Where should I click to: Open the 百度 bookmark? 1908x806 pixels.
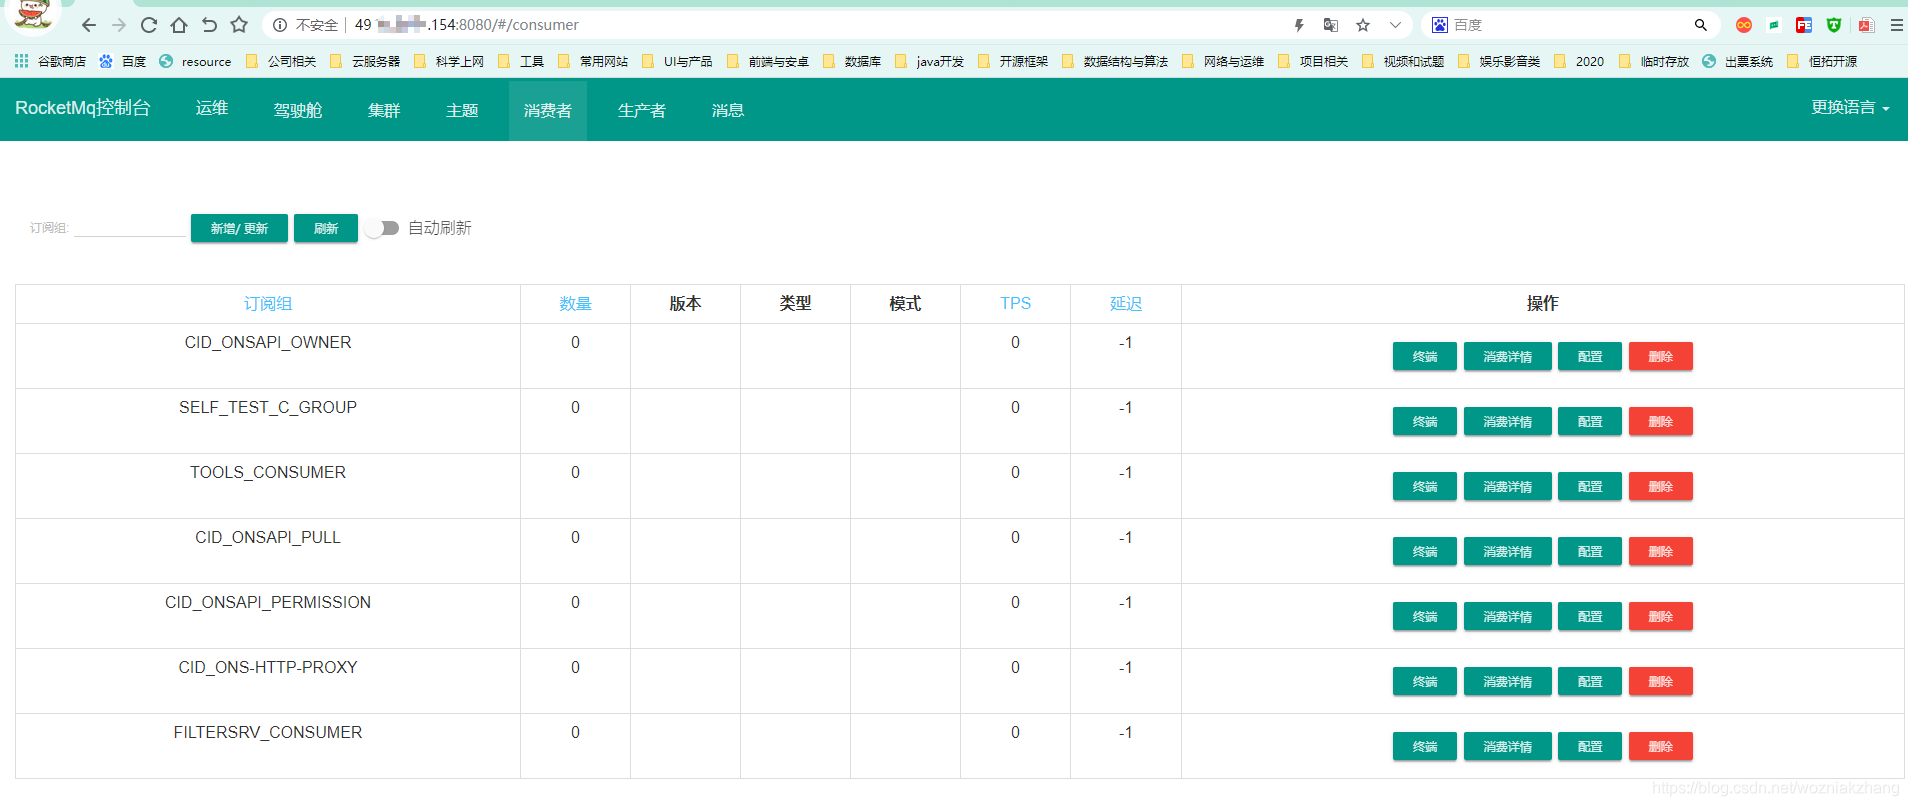tap(122, 61)
